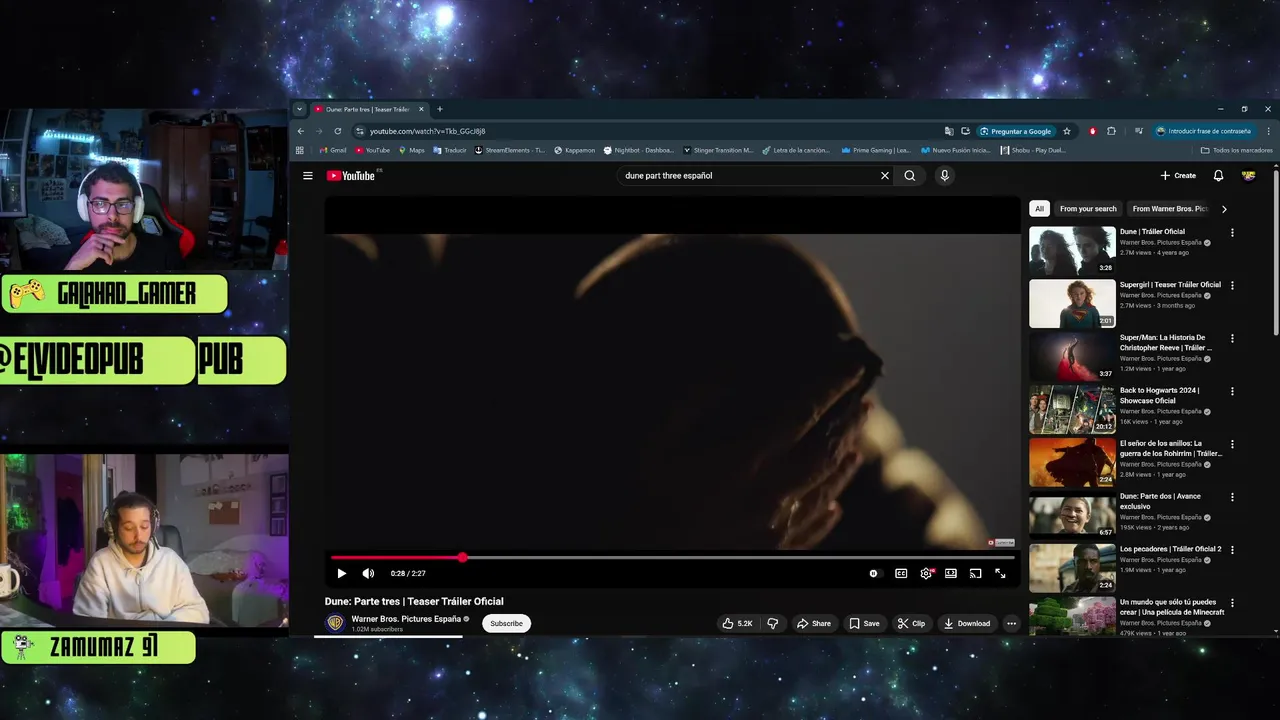Open Minecraft película suggested video title
Viewport: 1280px width, 720px height.
1172,608
